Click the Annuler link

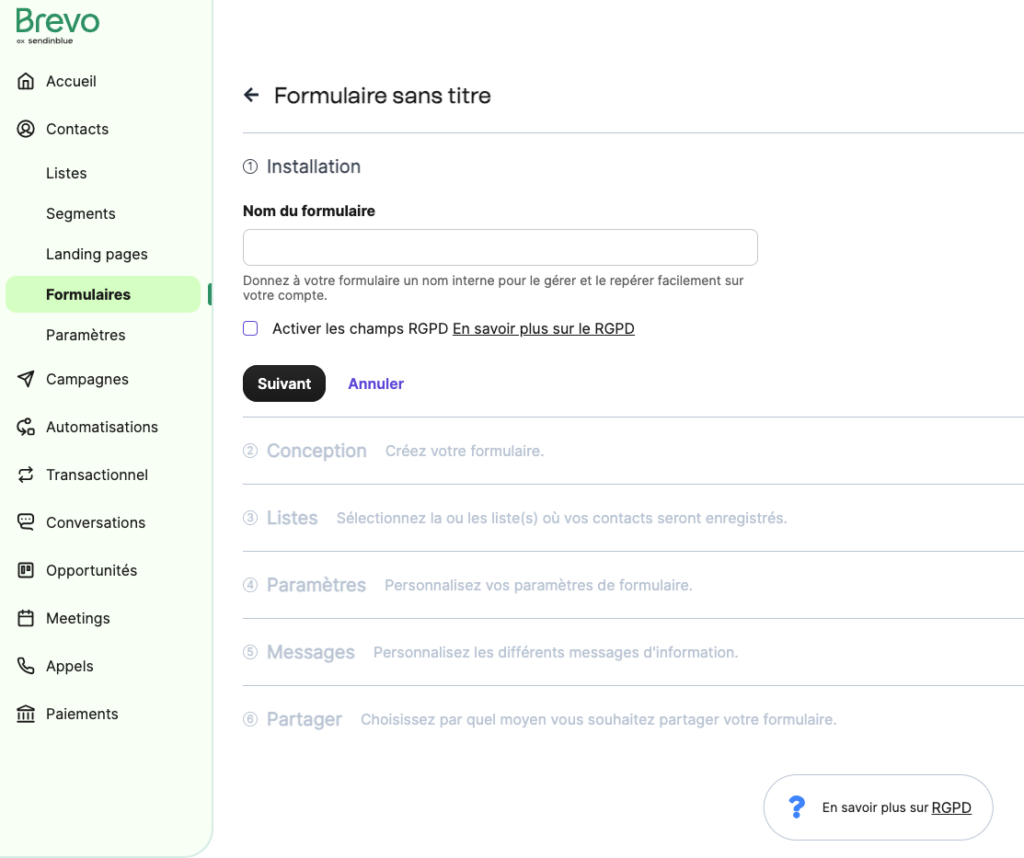coord(376,384)
